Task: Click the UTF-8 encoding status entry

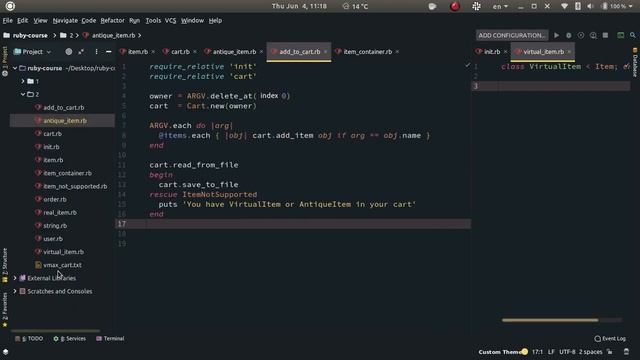Action: coord(567,351)
